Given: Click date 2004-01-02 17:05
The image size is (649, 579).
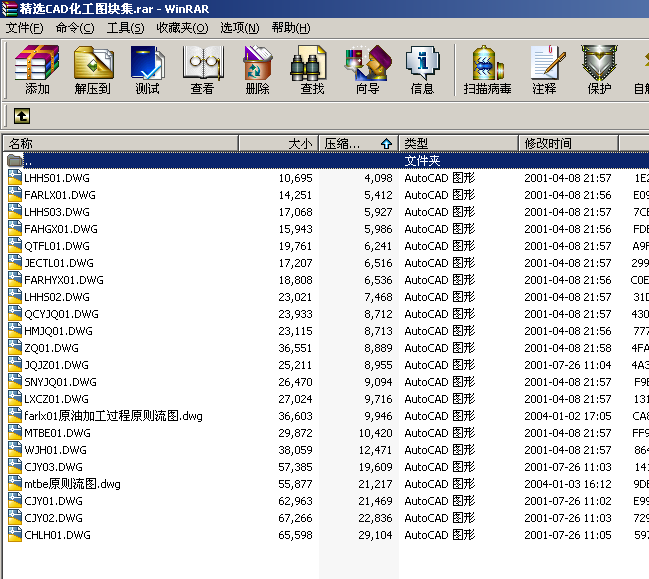Looking at the screenshot, I should click(x=567, y=416).
